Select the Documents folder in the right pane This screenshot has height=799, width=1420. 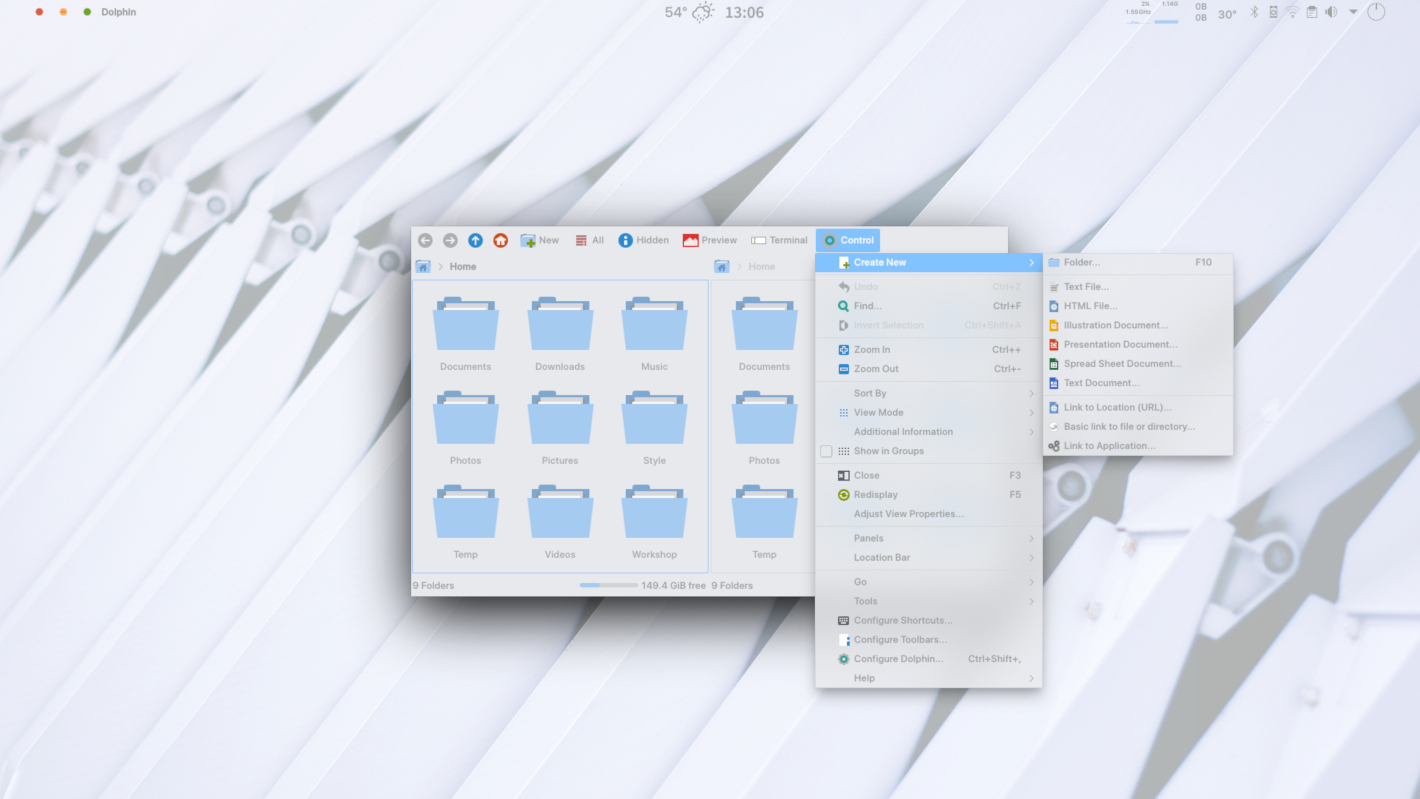click(x=764, y=334)
